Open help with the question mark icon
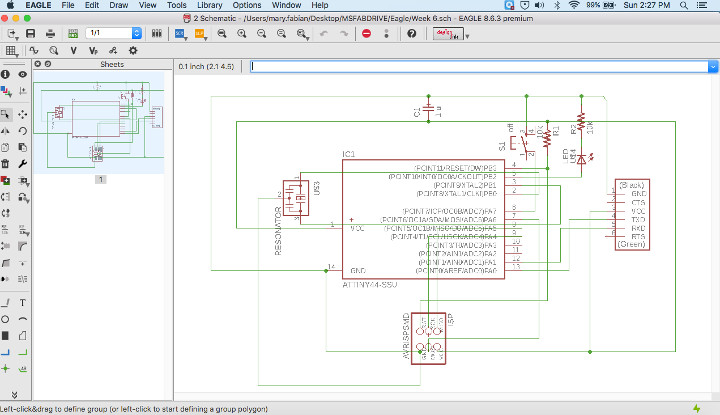 pos(411,34)
